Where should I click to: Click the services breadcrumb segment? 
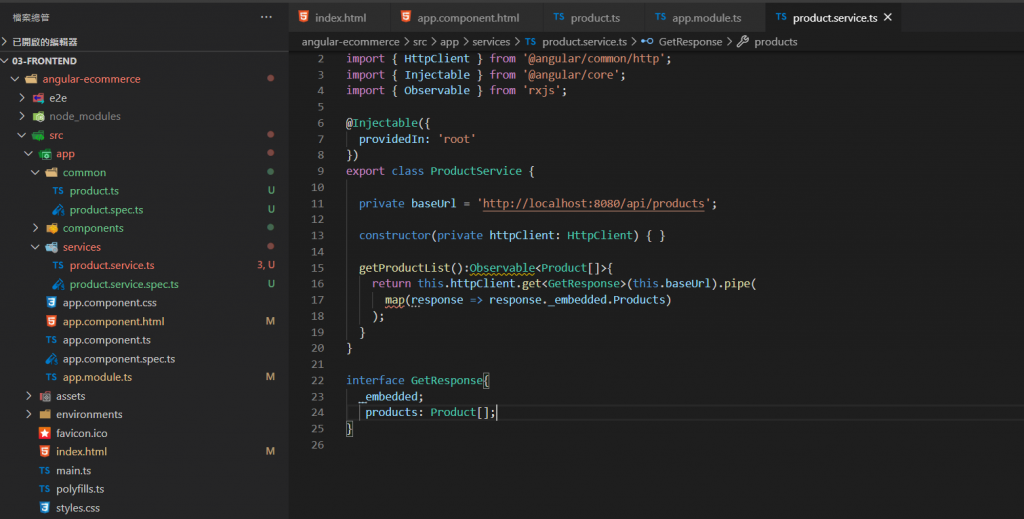tap(490, 42)
